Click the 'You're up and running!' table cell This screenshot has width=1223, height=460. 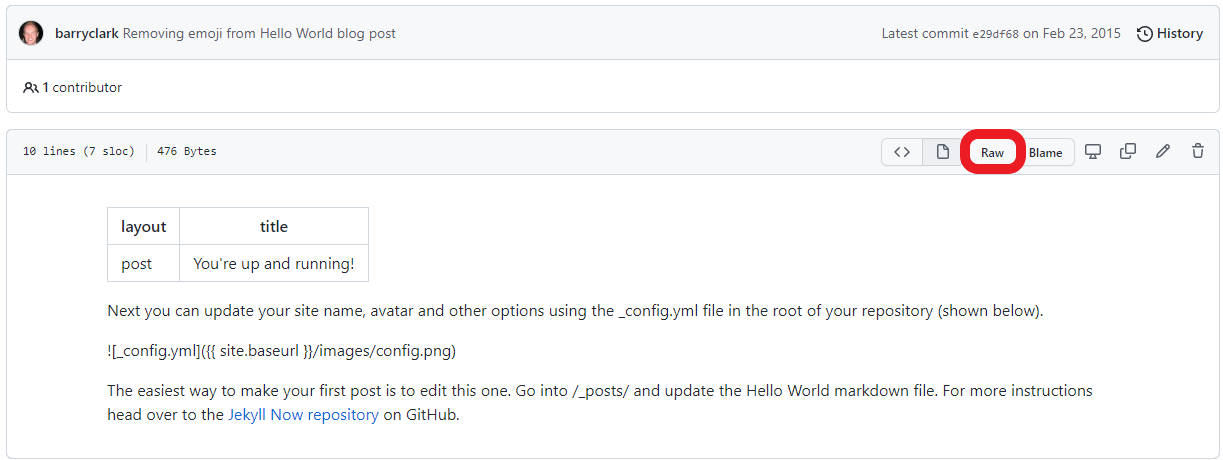point(274,264)
